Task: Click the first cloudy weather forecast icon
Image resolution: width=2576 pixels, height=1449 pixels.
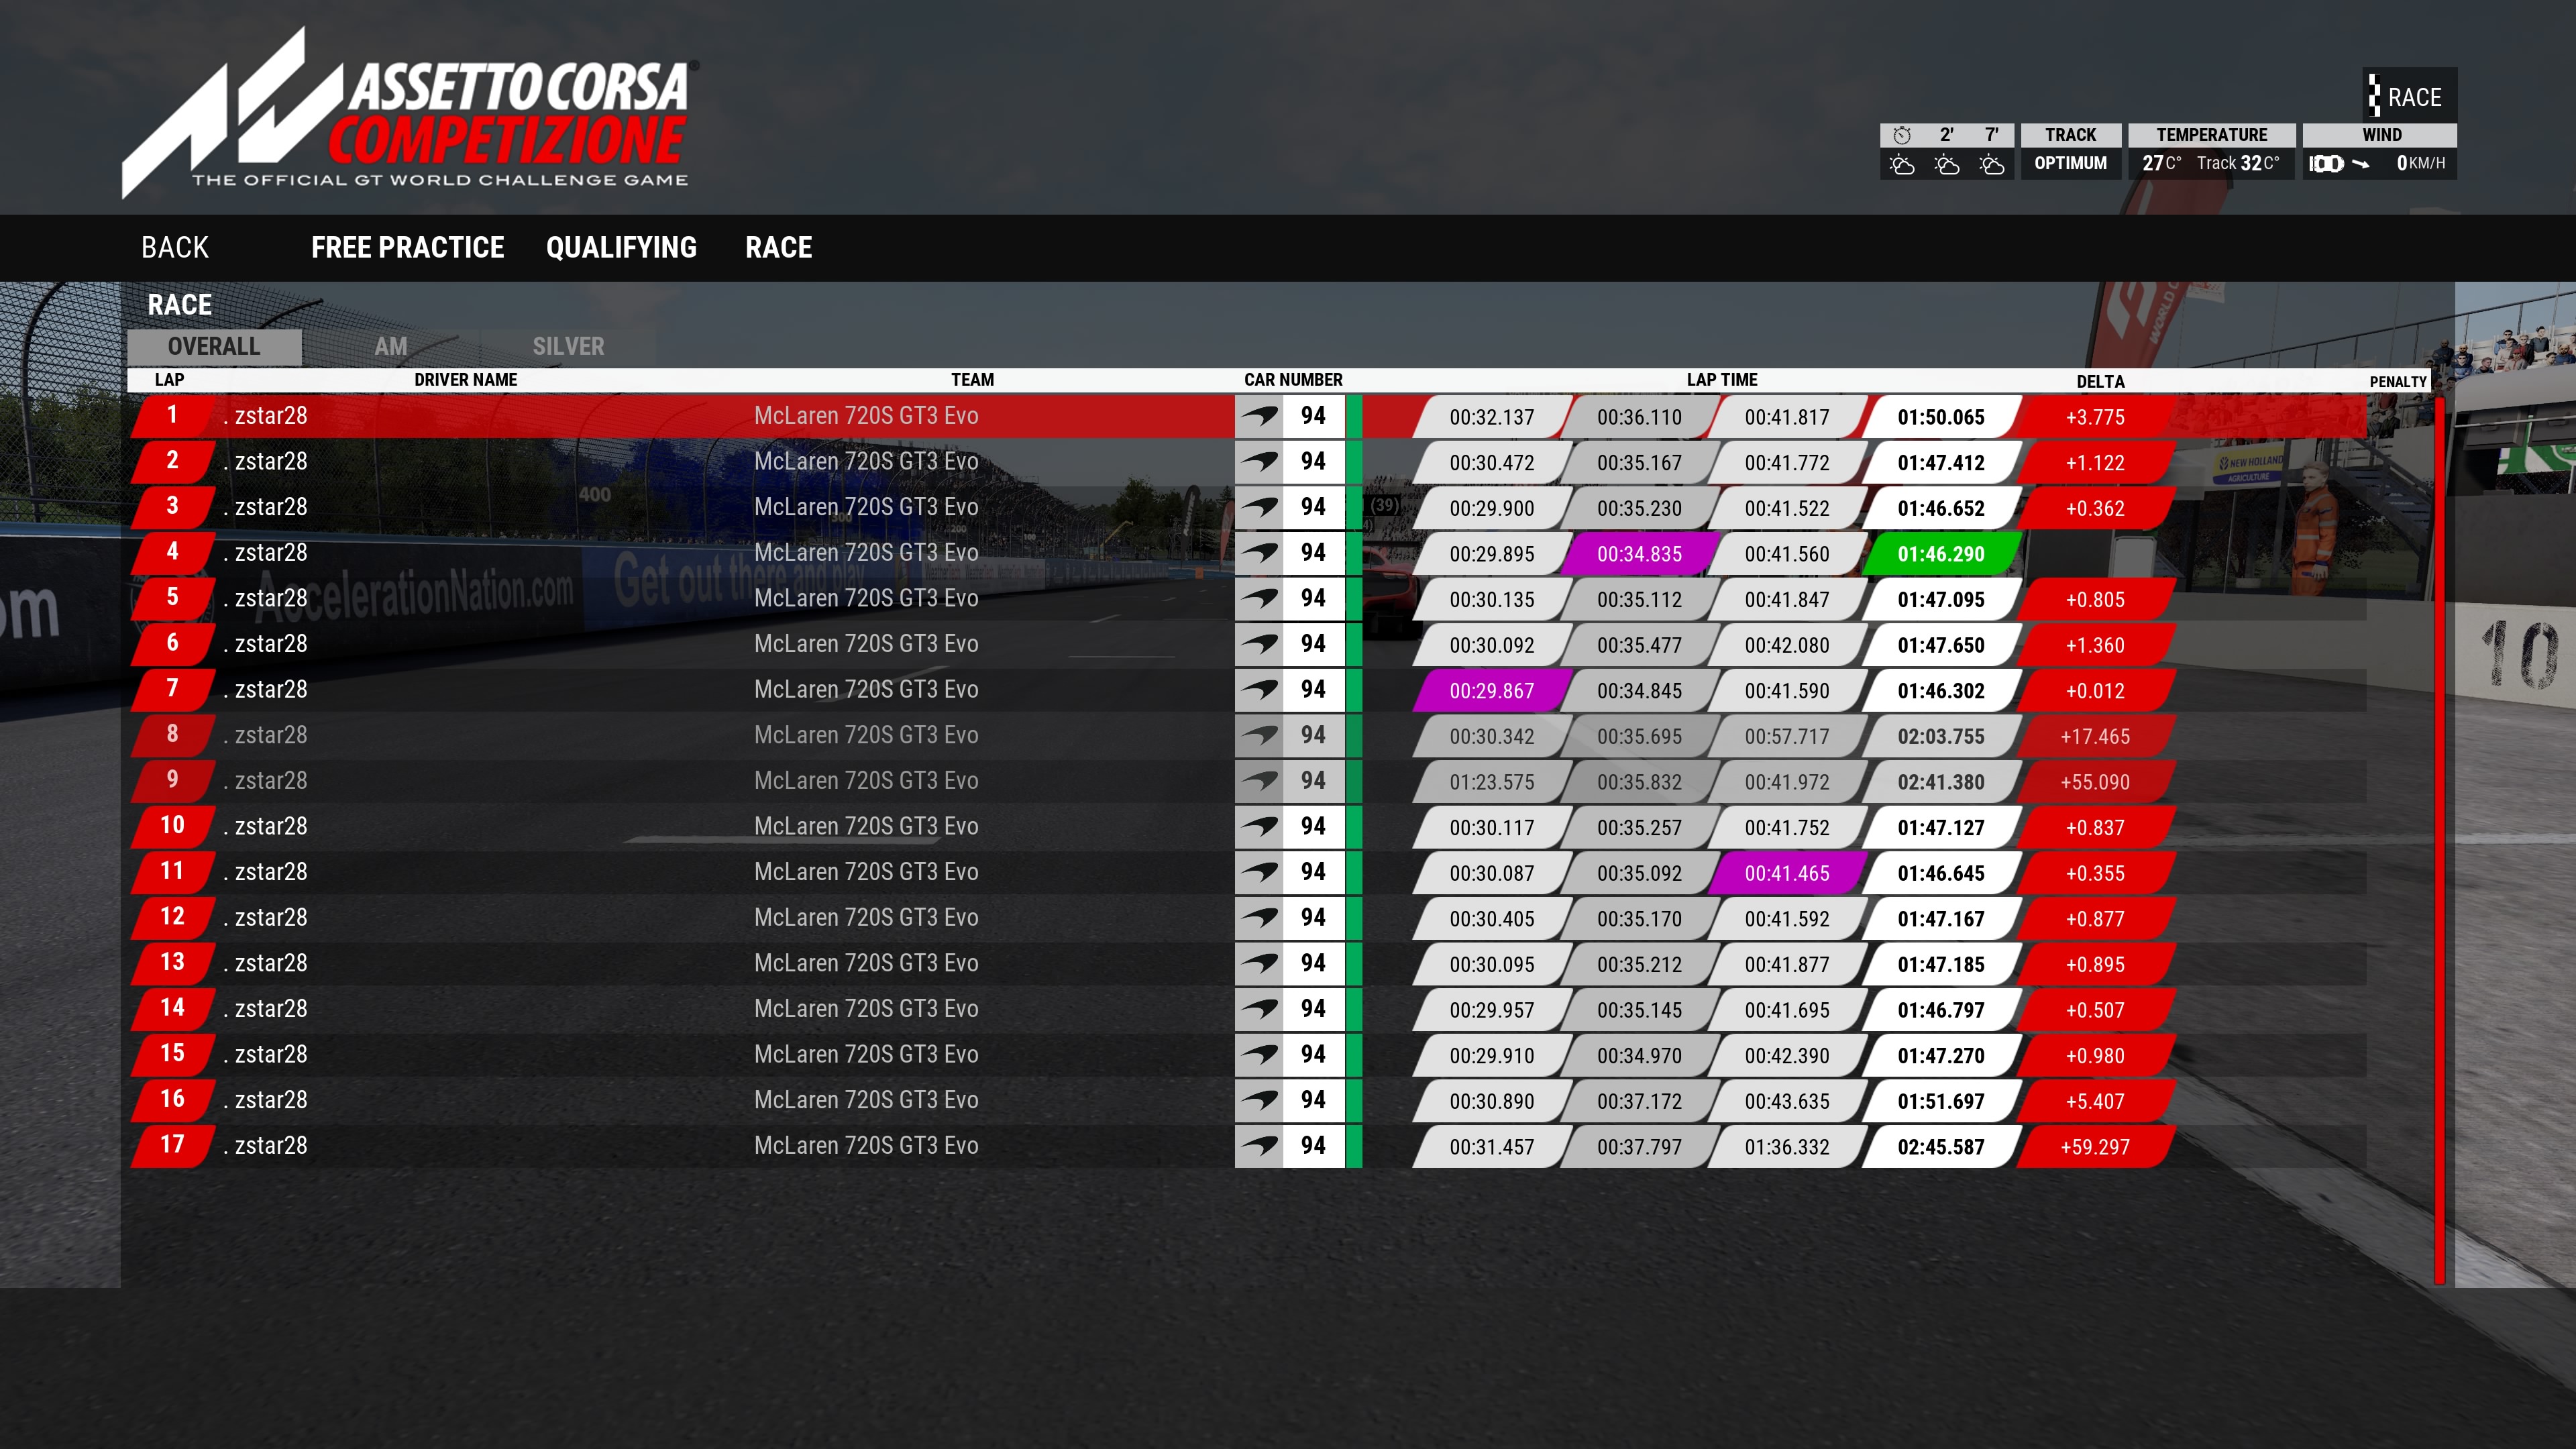Action: tap(1902, 165)
